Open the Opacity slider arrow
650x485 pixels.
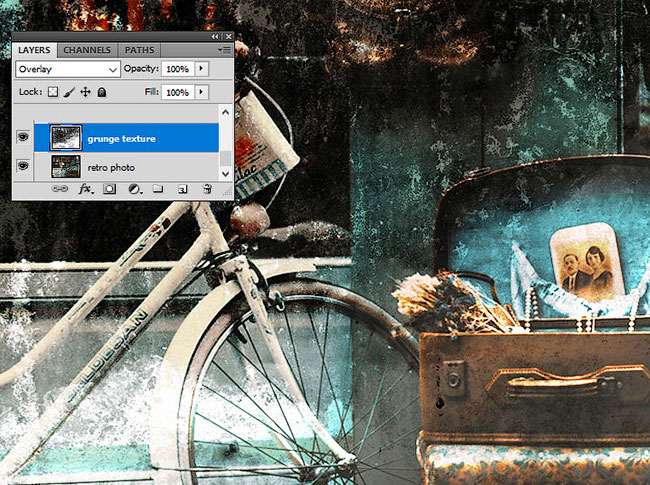[201, 69]
